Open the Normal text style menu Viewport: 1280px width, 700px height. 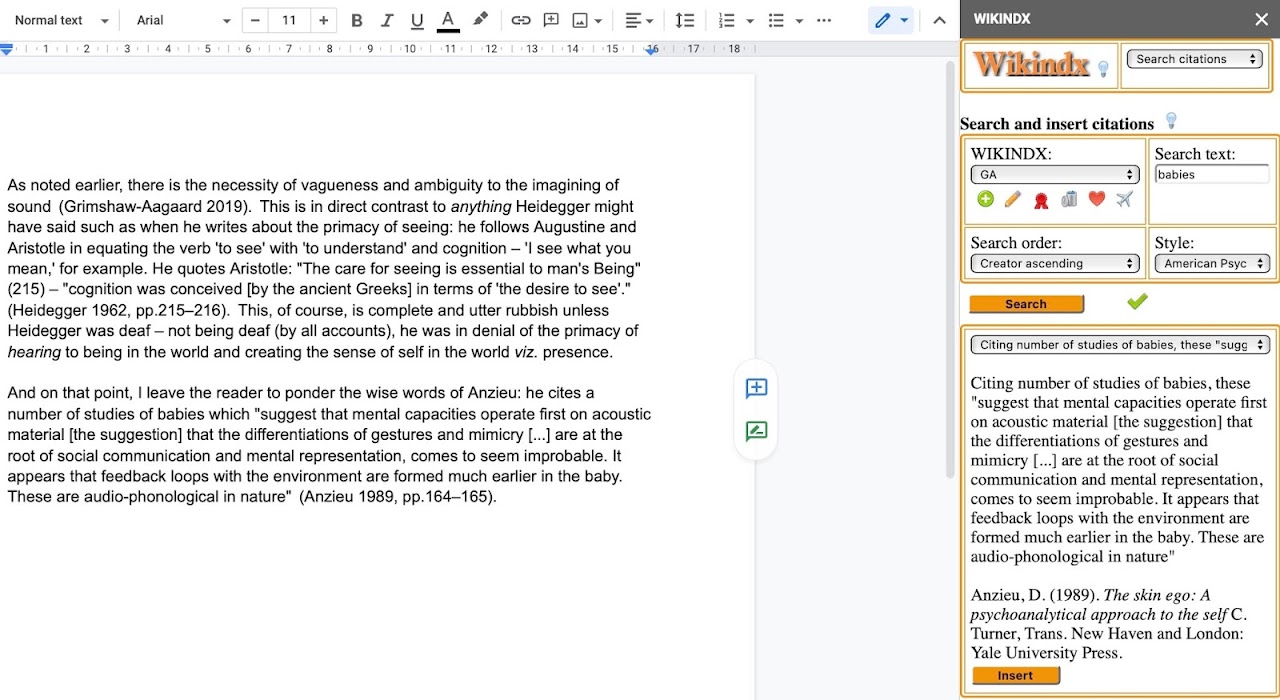pyautogui.click(x=61, y=20)
